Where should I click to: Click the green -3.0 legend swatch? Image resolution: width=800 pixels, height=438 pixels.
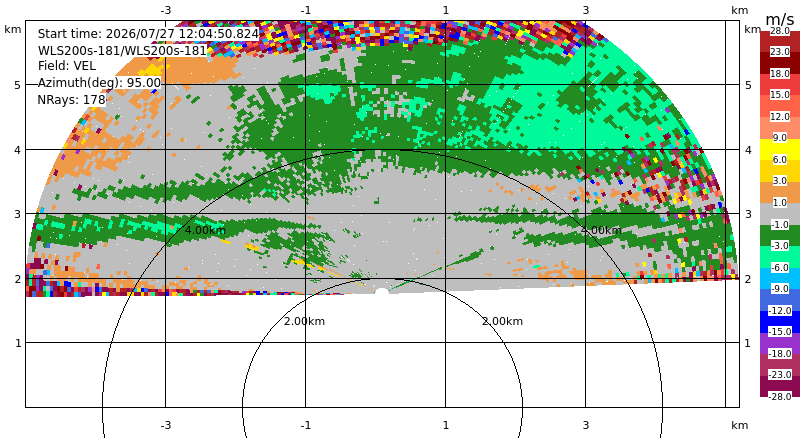point(780,235)
